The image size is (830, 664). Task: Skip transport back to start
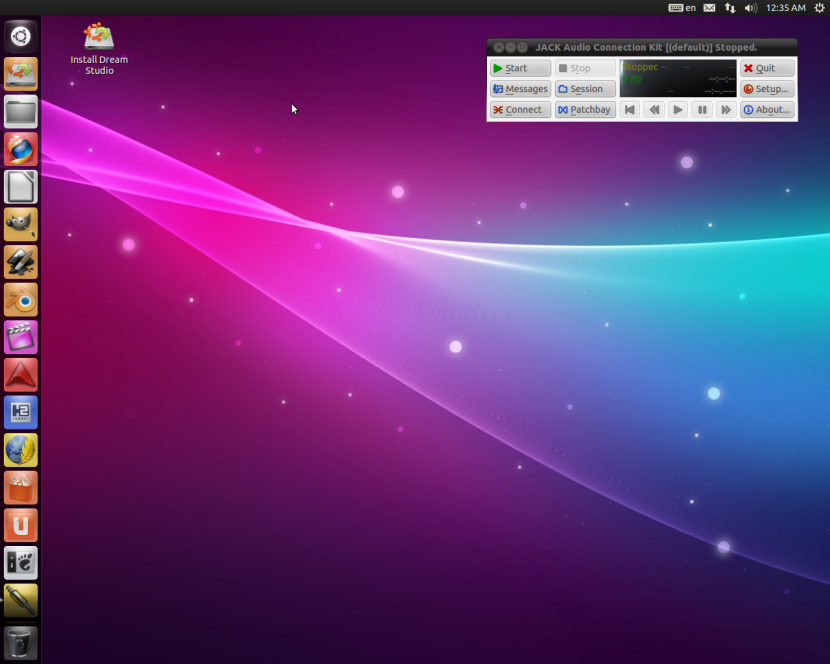tap(630, 110)
